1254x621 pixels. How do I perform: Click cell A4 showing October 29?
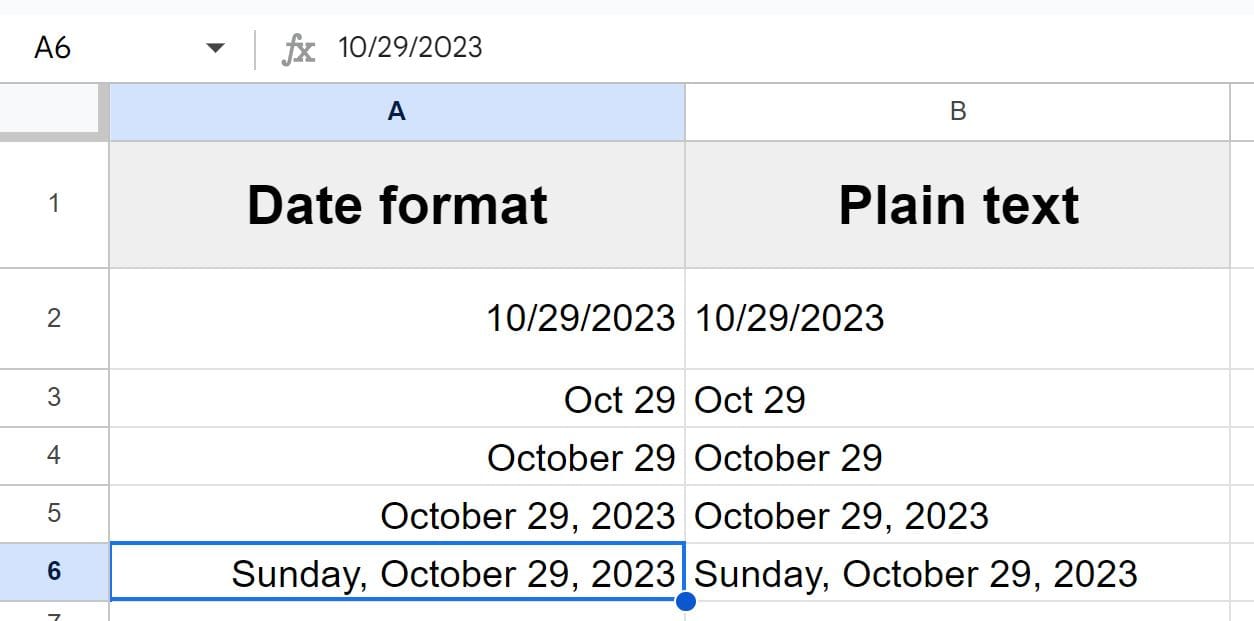(396, 457)
